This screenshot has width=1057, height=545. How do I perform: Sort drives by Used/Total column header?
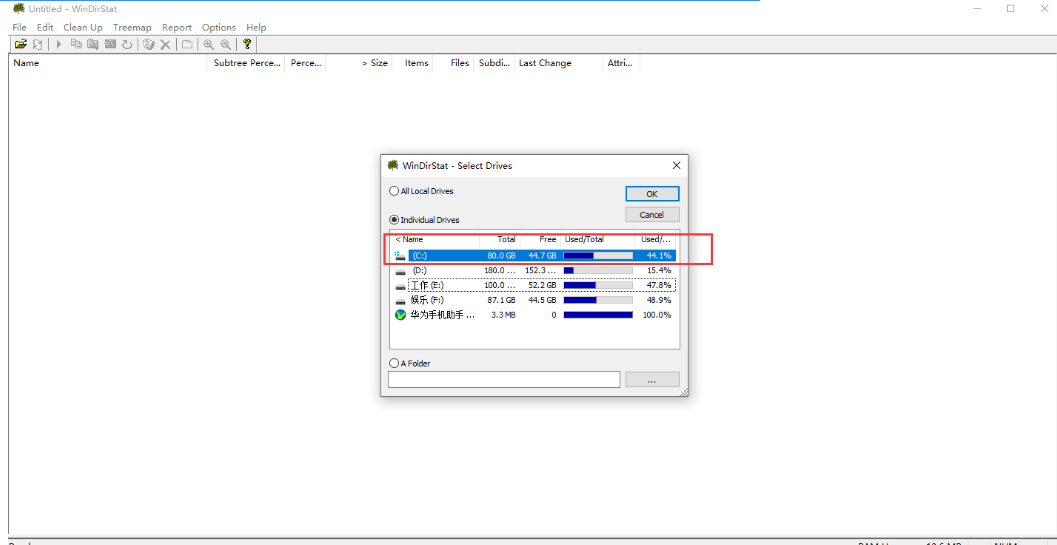click(x=597, y=239)
